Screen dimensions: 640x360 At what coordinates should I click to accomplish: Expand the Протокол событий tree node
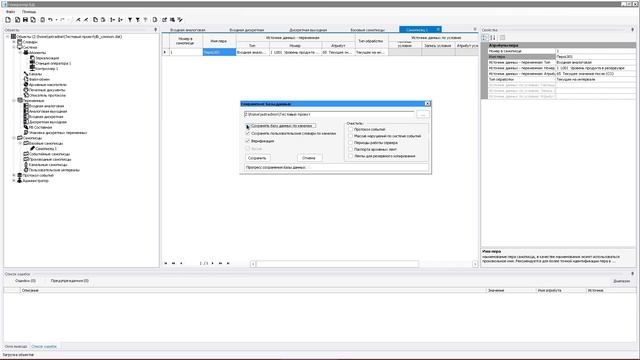point(14,175)
